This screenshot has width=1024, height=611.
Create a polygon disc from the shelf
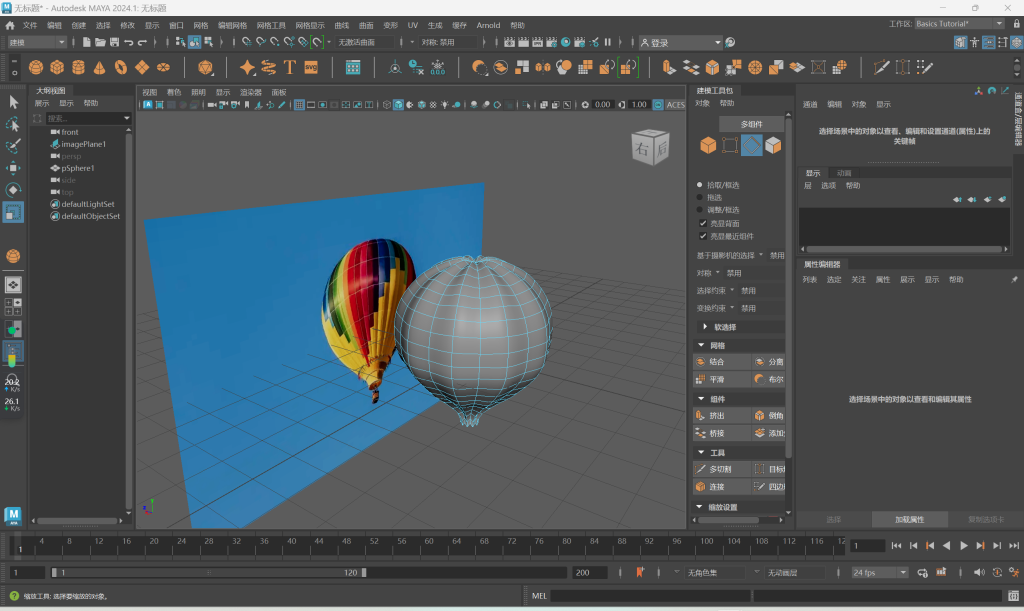tap(163, 67)
